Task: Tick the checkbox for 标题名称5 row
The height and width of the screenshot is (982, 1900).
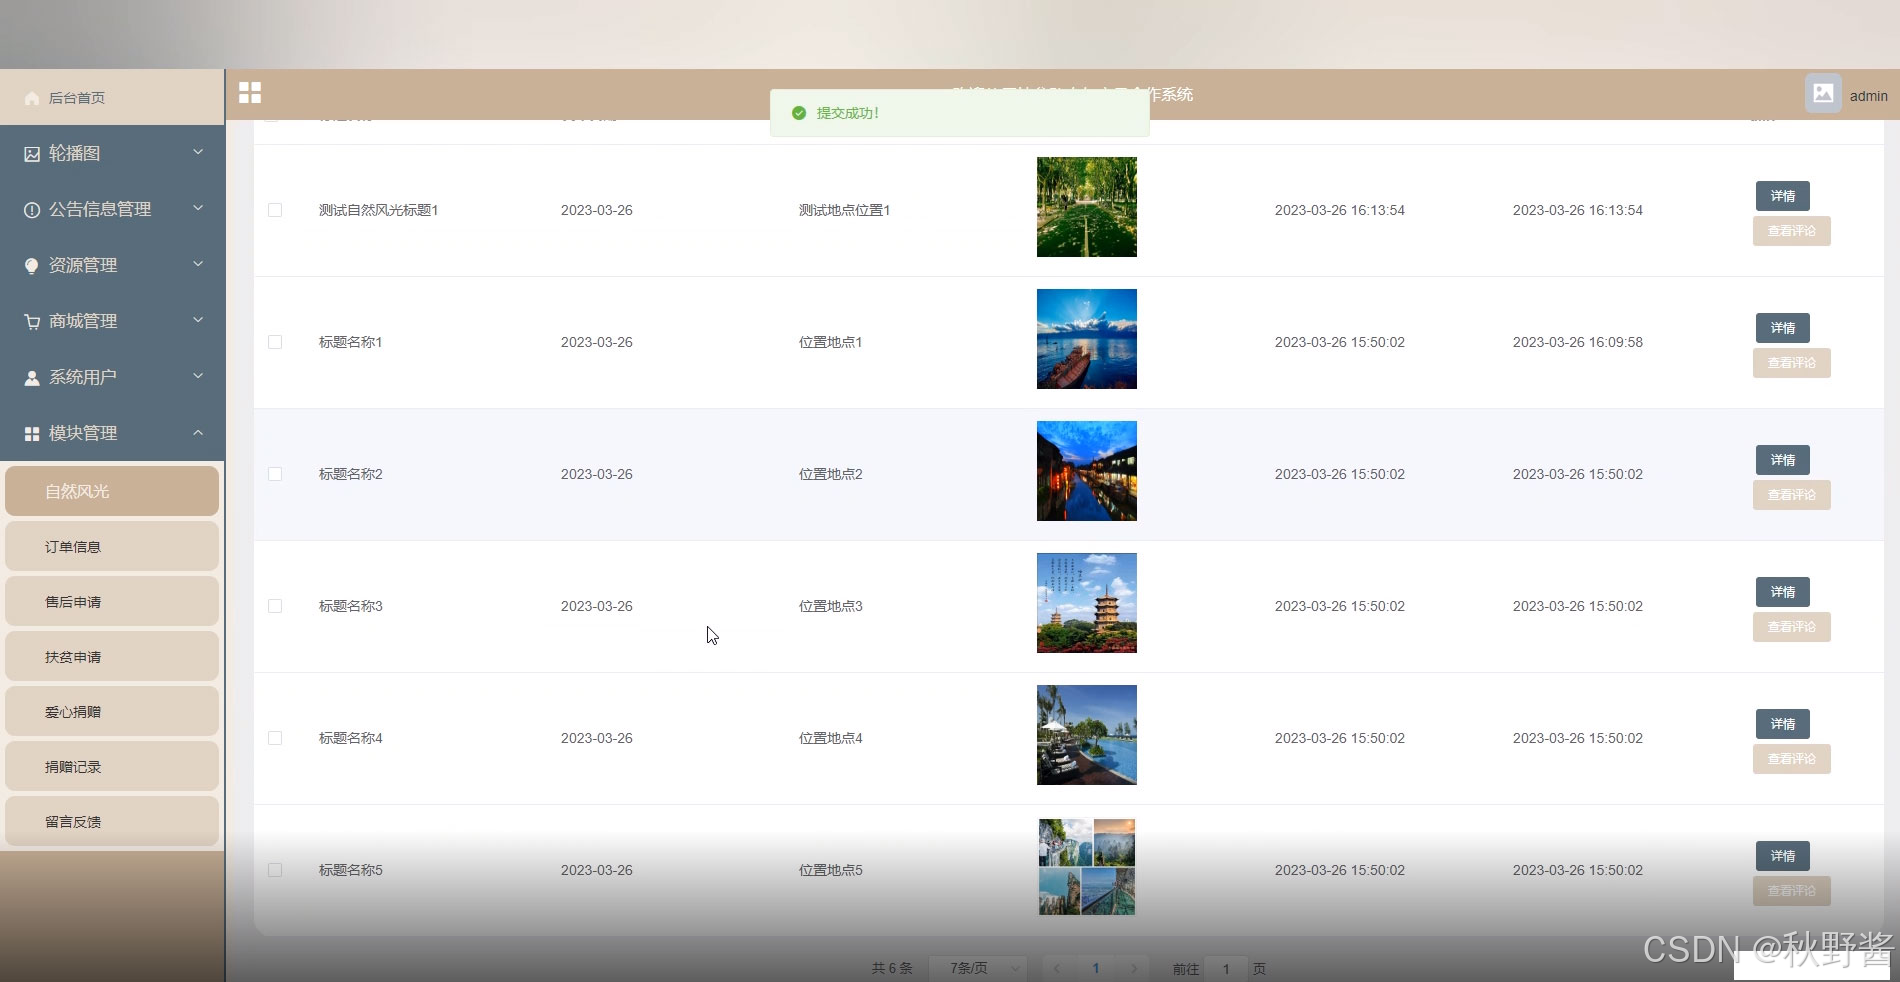Action: click(x=275, y=870)
